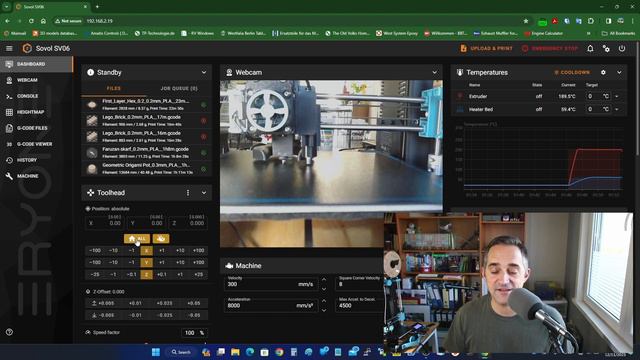Switch to the Job Queue tab
640x360 pixels.
click(179, 88)
